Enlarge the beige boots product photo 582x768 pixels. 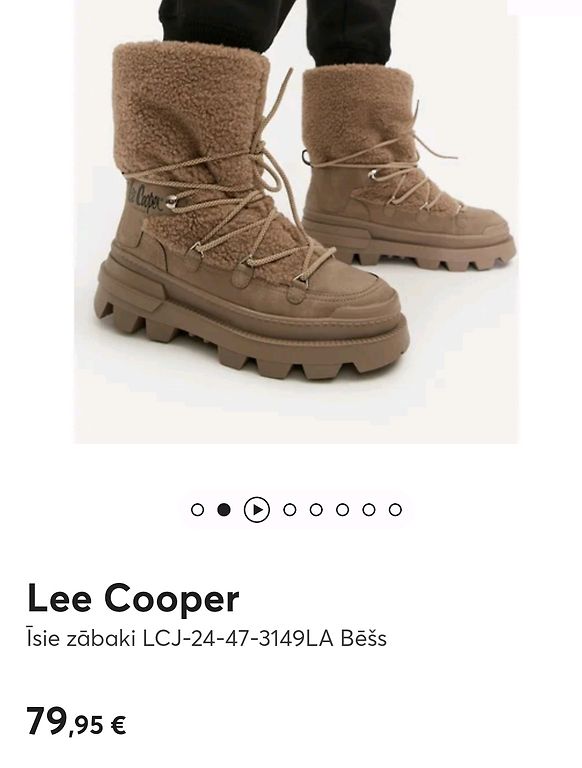point(296,221)
